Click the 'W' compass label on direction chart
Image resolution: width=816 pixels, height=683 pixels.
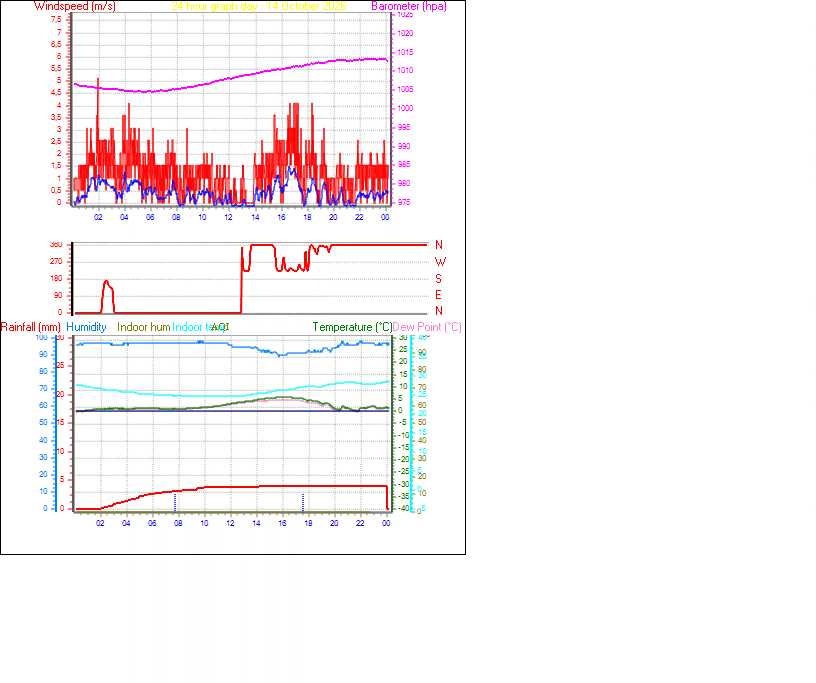point(440,262)
